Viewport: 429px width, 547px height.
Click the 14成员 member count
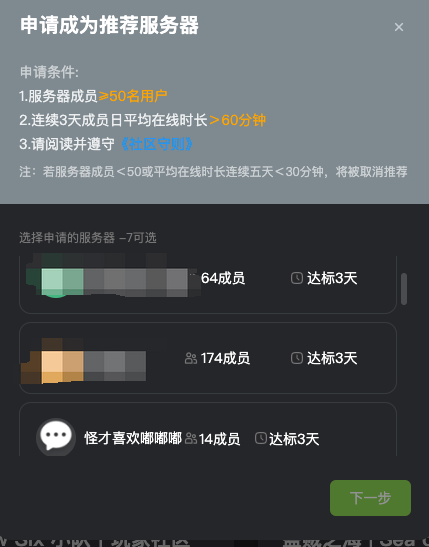[219, 439]
